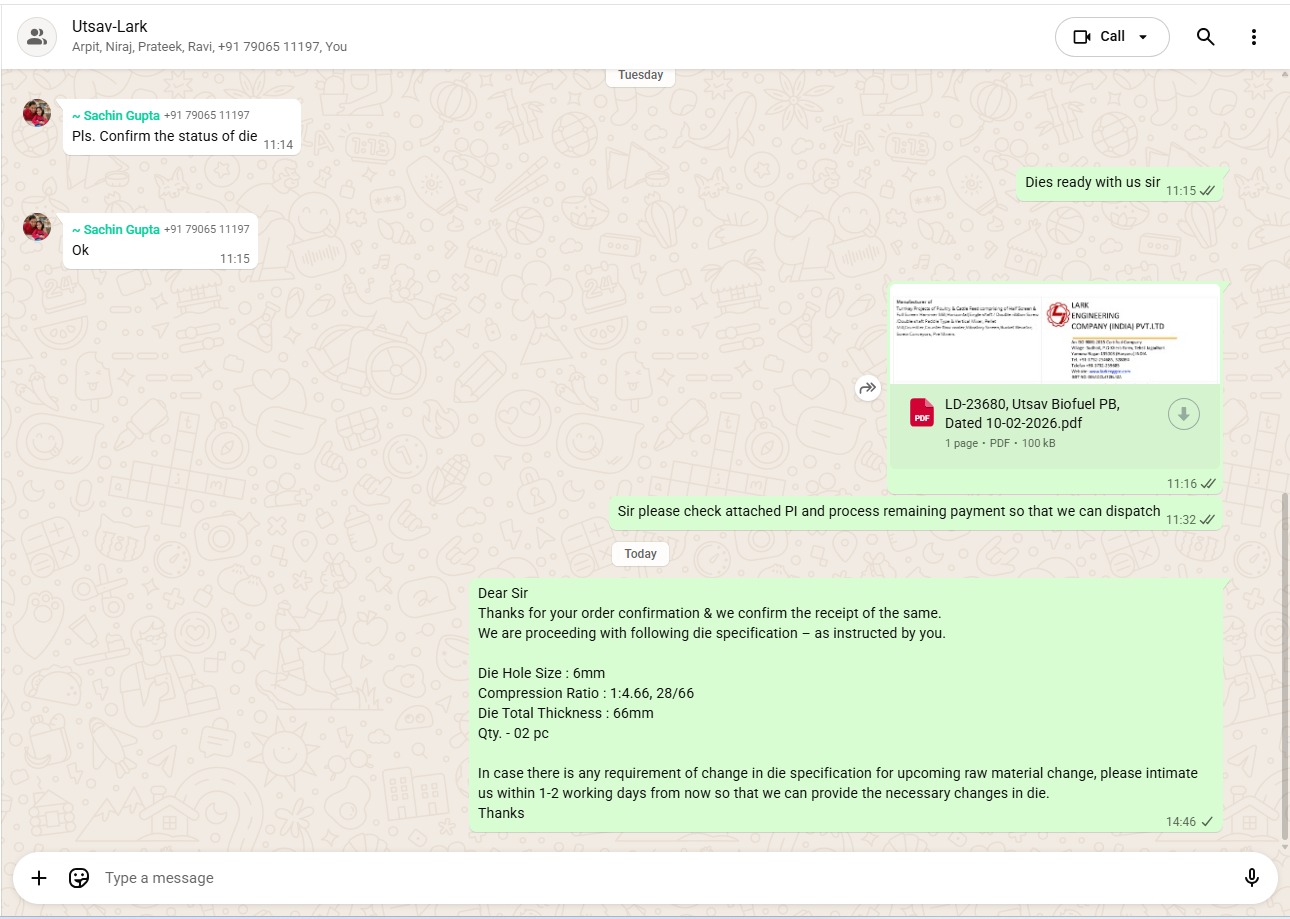The image size is (1290, 919).
Task: Click the red PDF file icon
Action: [921, 413]
